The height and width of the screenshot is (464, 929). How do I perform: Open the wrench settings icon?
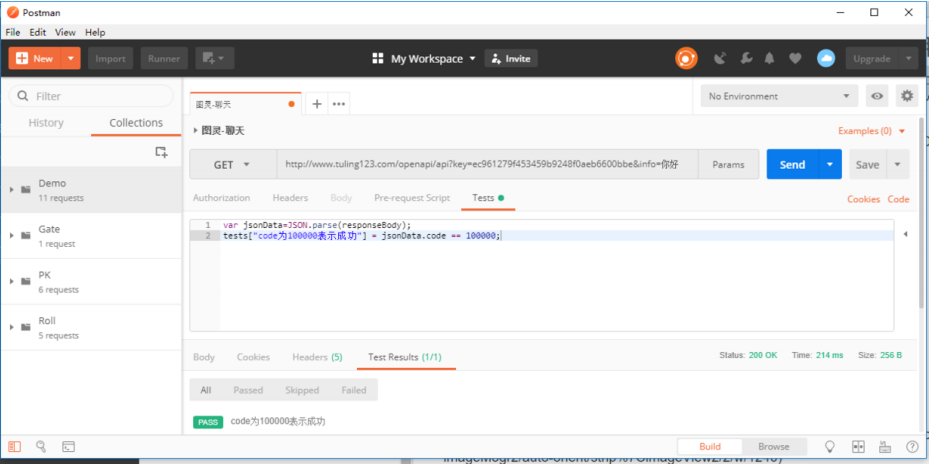click(x=747, y=58)
